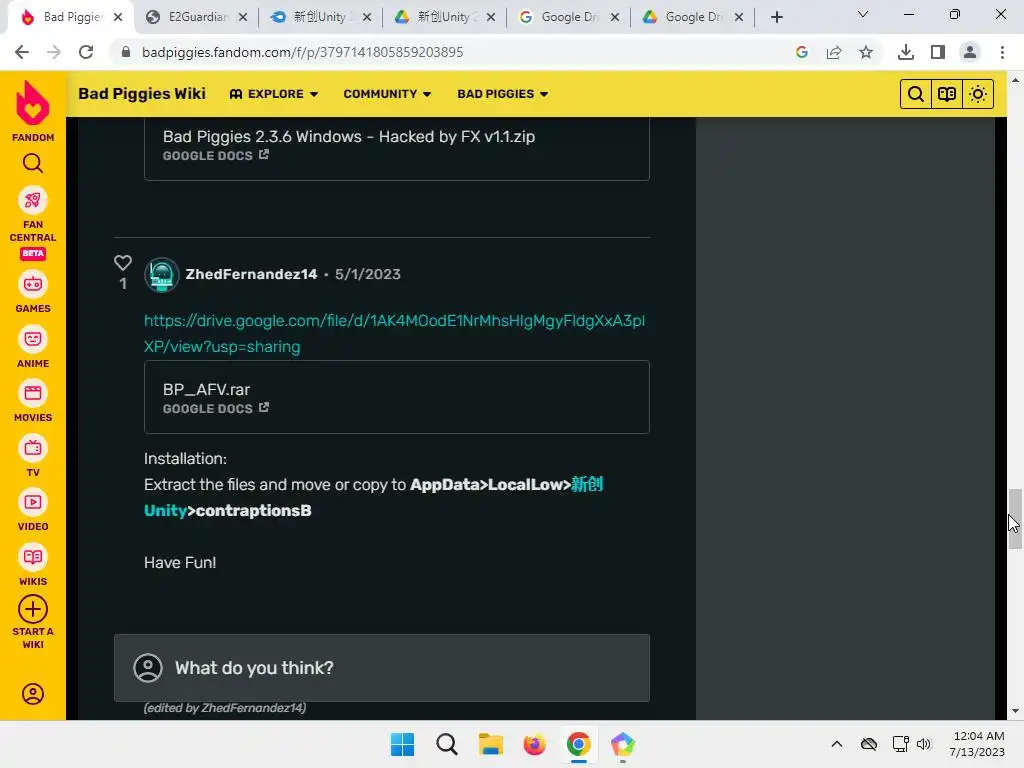Viewport: 1024px width, 768px height.
Task: Click Chrome forward arrow
Action: point(54,52)
